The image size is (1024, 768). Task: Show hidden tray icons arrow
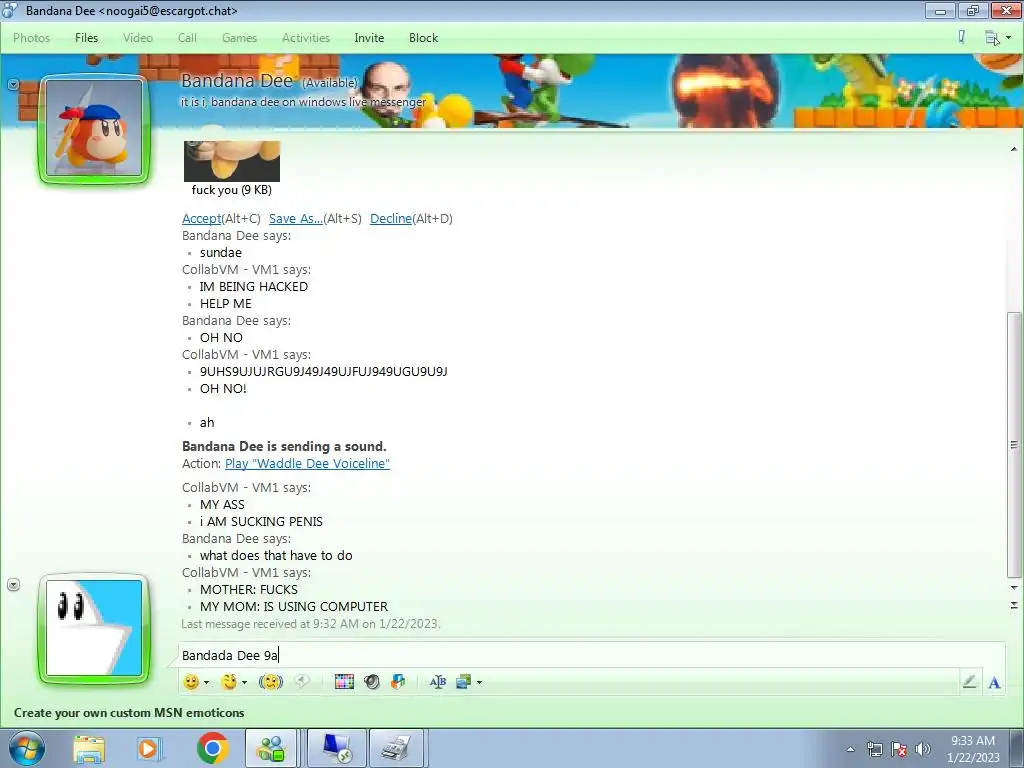[x=850, y=749]
